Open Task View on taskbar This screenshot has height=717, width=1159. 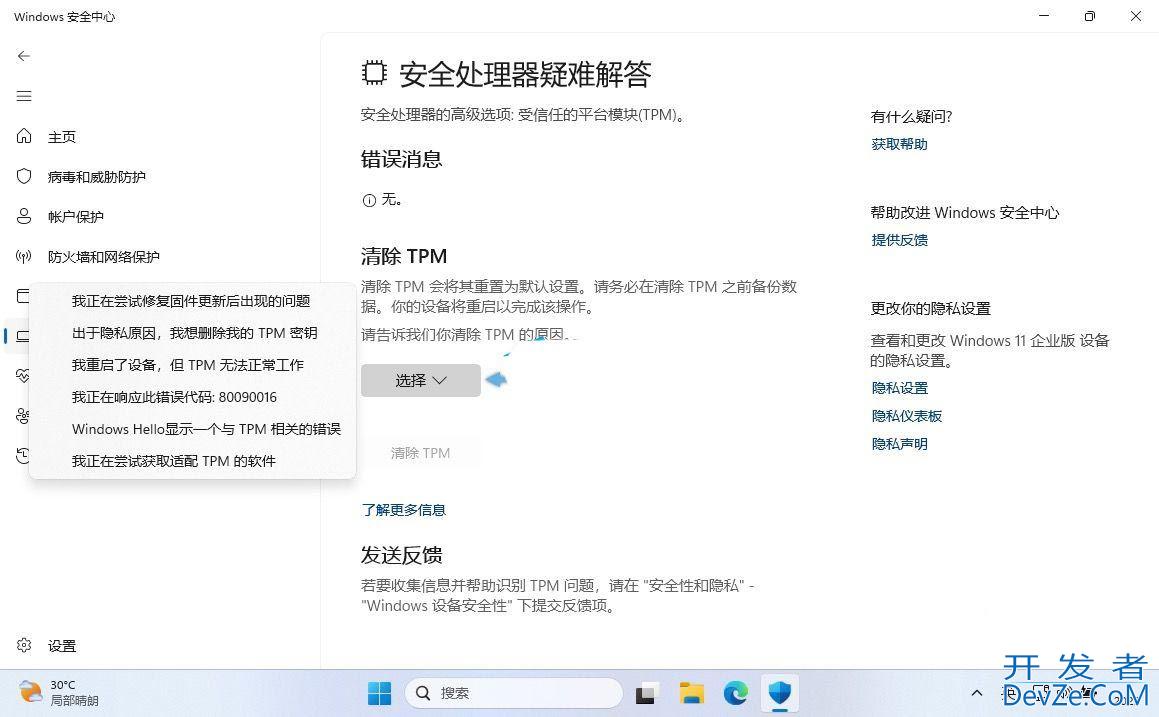[647, 693]
